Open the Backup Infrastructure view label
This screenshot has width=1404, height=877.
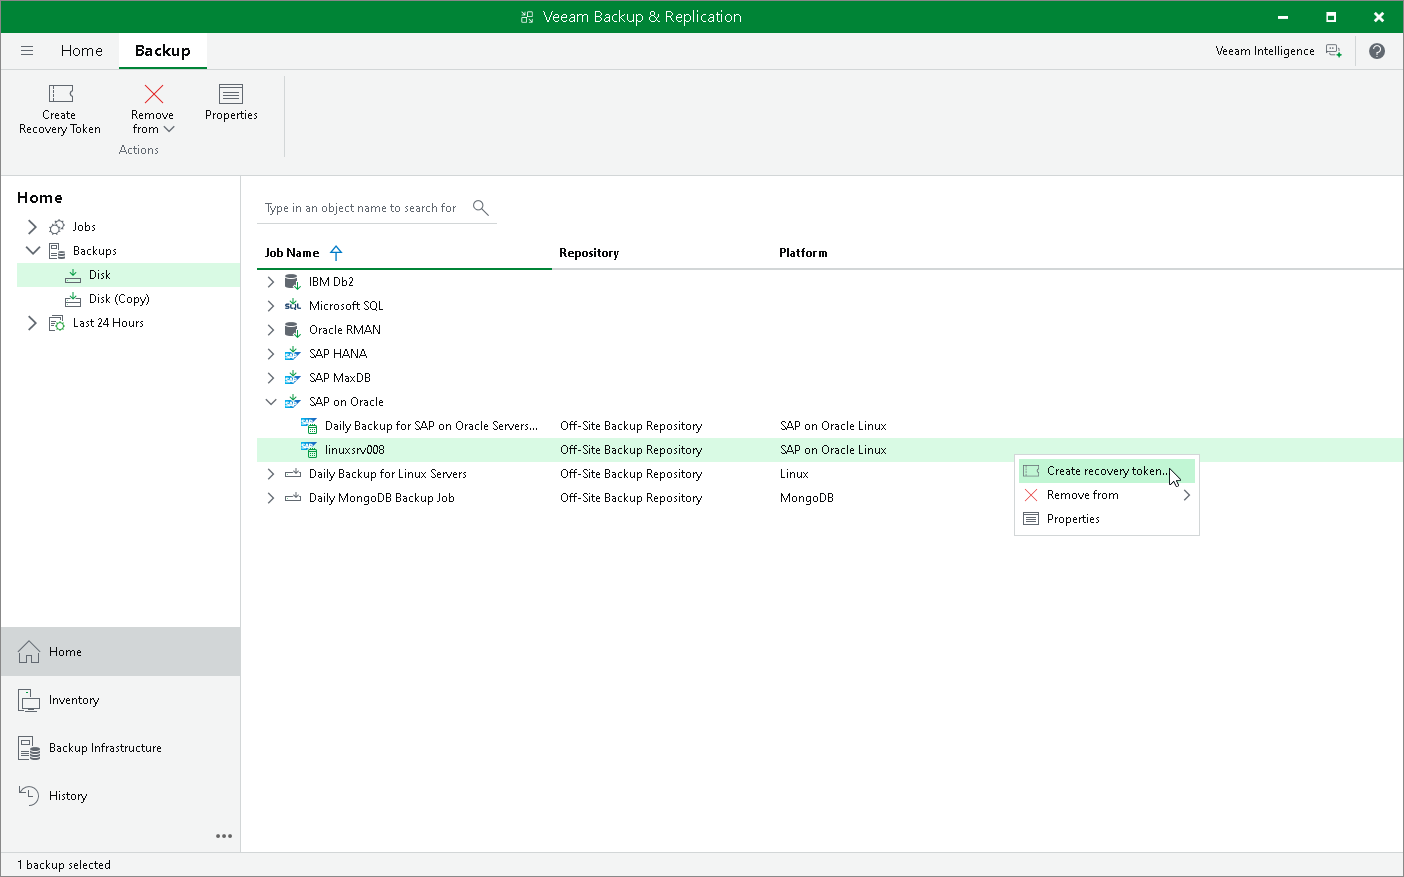tap(105, 748)
